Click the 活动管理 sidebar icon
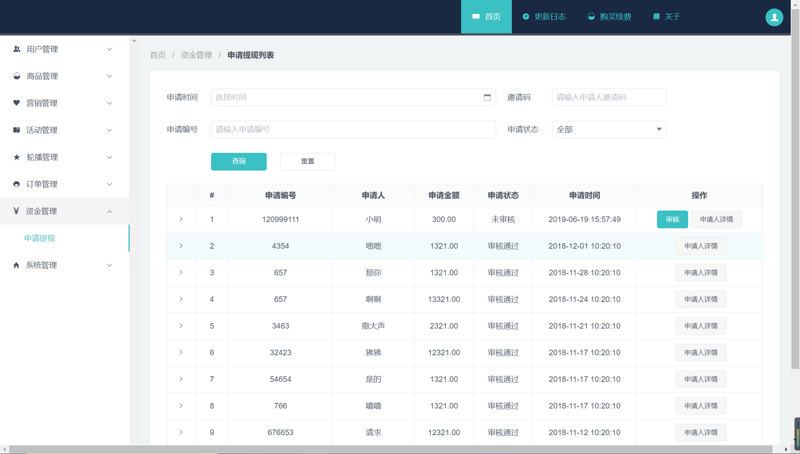The image size is (800, 454). coord(16,130)
